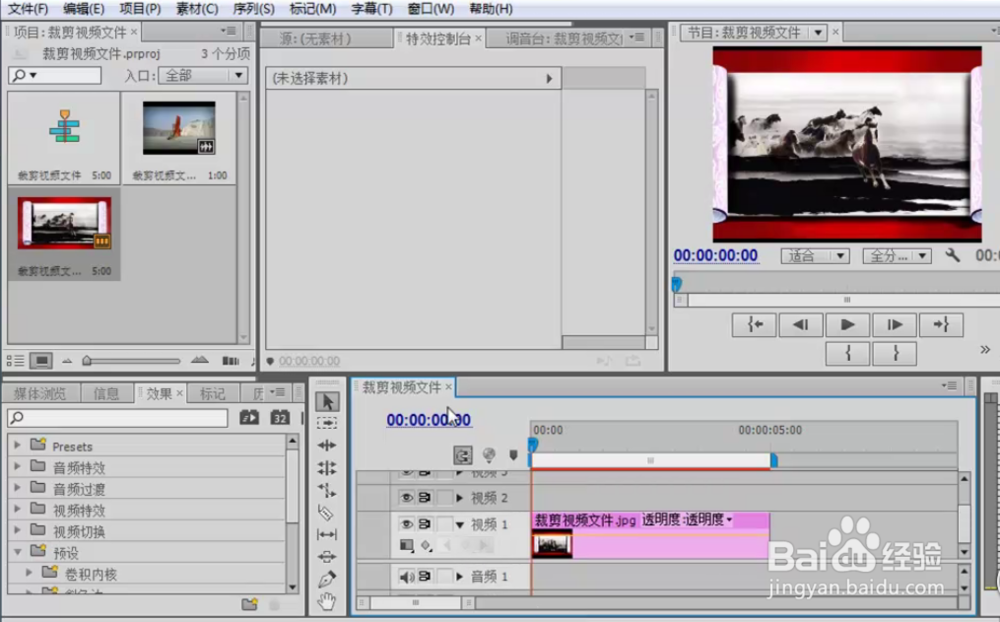Switch project panel to icon view
The image size is (1000, 622).
(41, 361)
